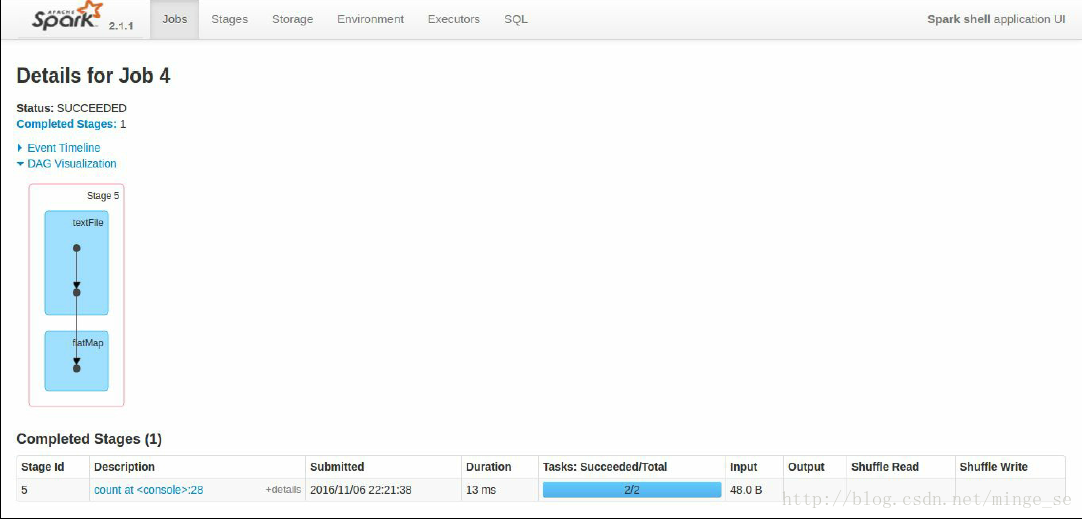Click the bottom node in flatMap block
This screenshot has width=1083, height=519.
(77, 368)
